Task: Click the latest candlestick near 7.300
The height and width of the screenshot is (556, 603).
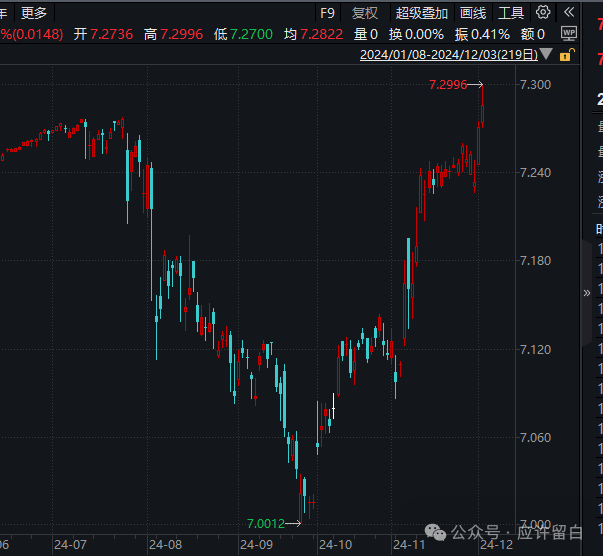Action: tap(482, 105)
